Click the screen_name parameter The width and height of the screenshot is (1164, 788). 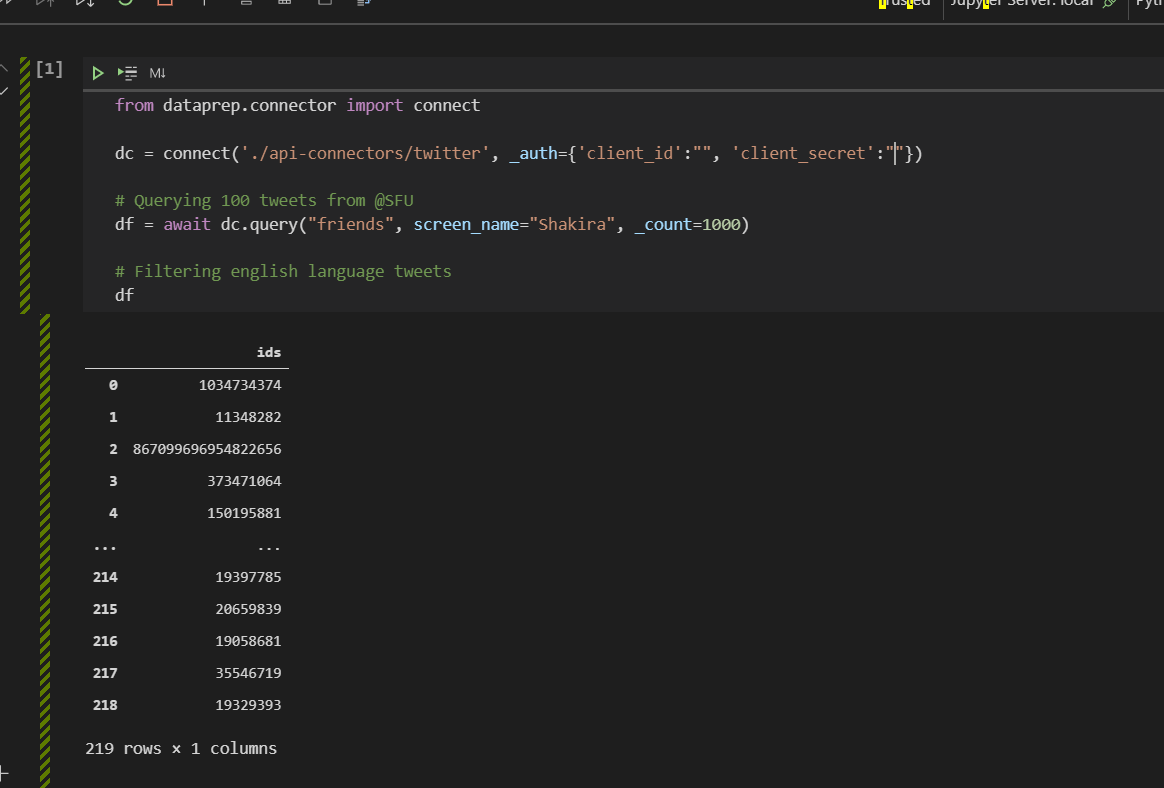pos(466,224)
